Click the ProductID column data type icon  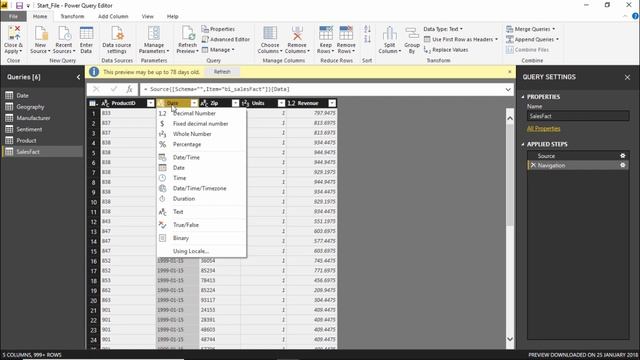tap(105, 103)
